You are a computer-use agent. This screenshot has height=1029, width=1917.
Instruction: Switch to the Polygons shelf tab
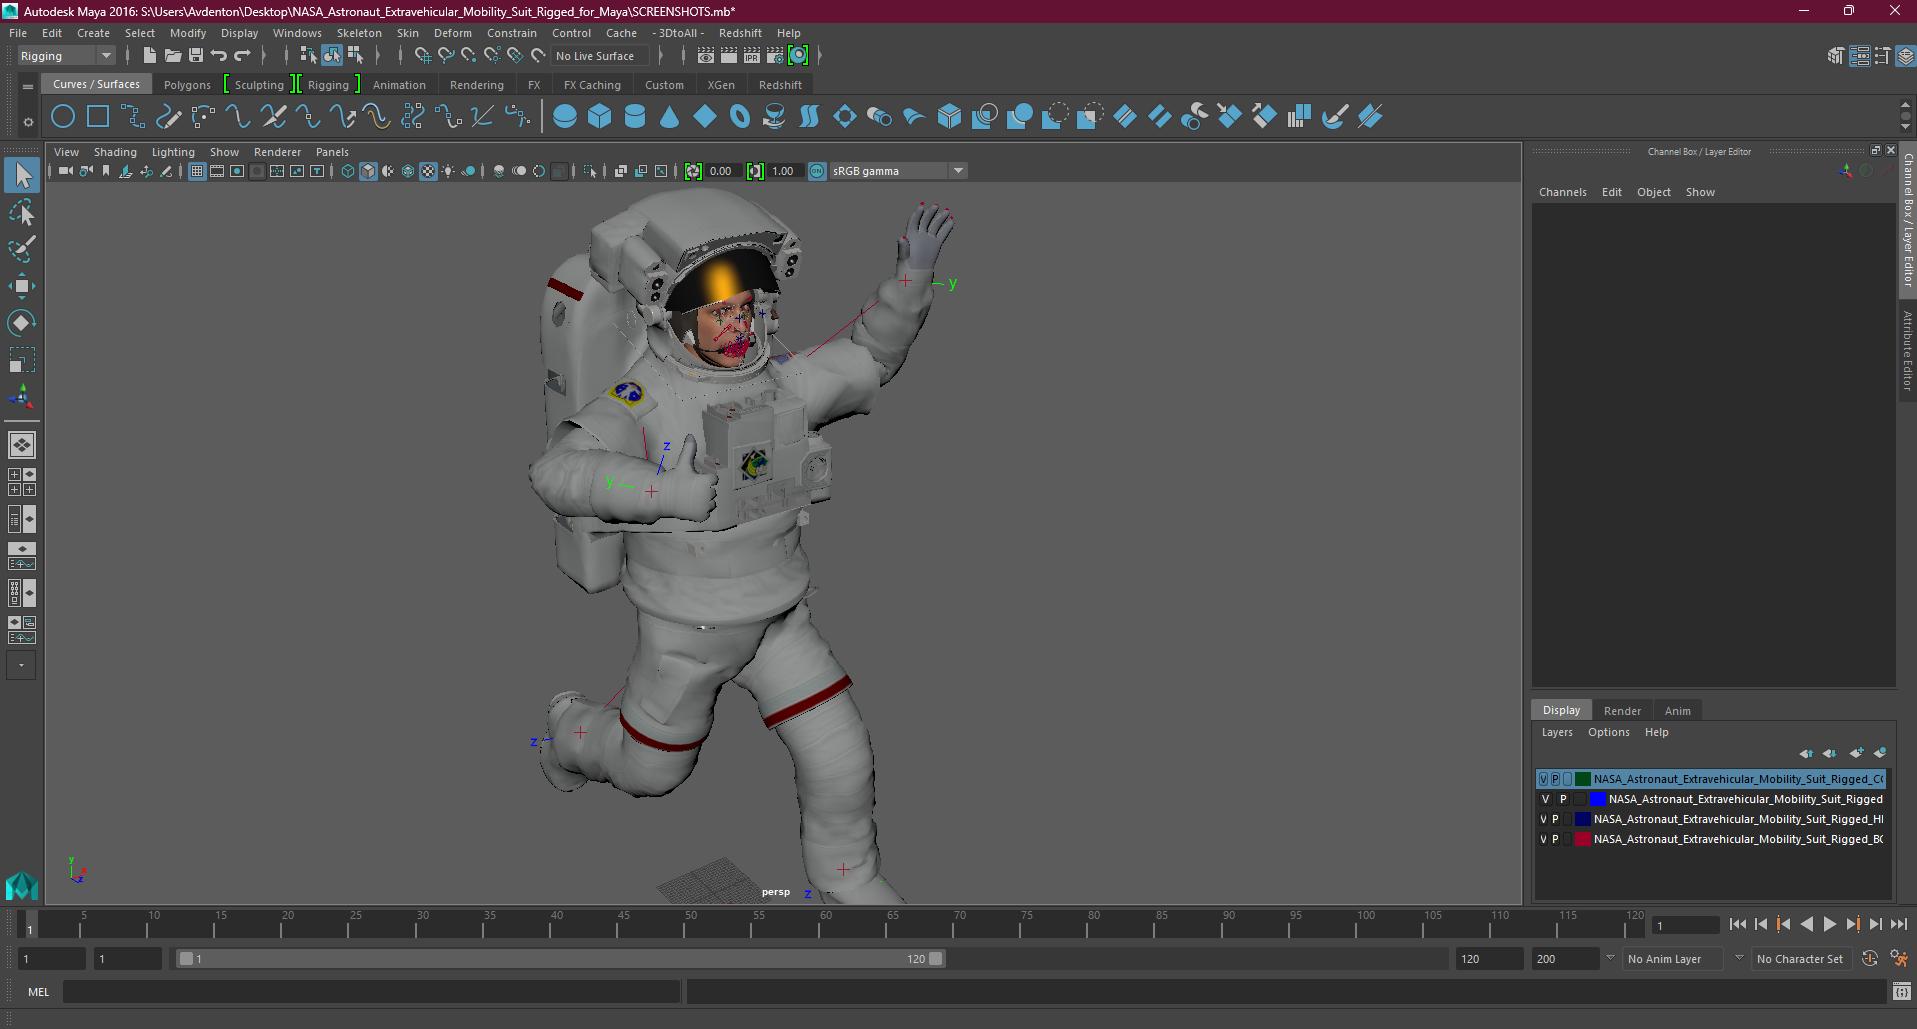pyautogui.click(x=187, y=85)
